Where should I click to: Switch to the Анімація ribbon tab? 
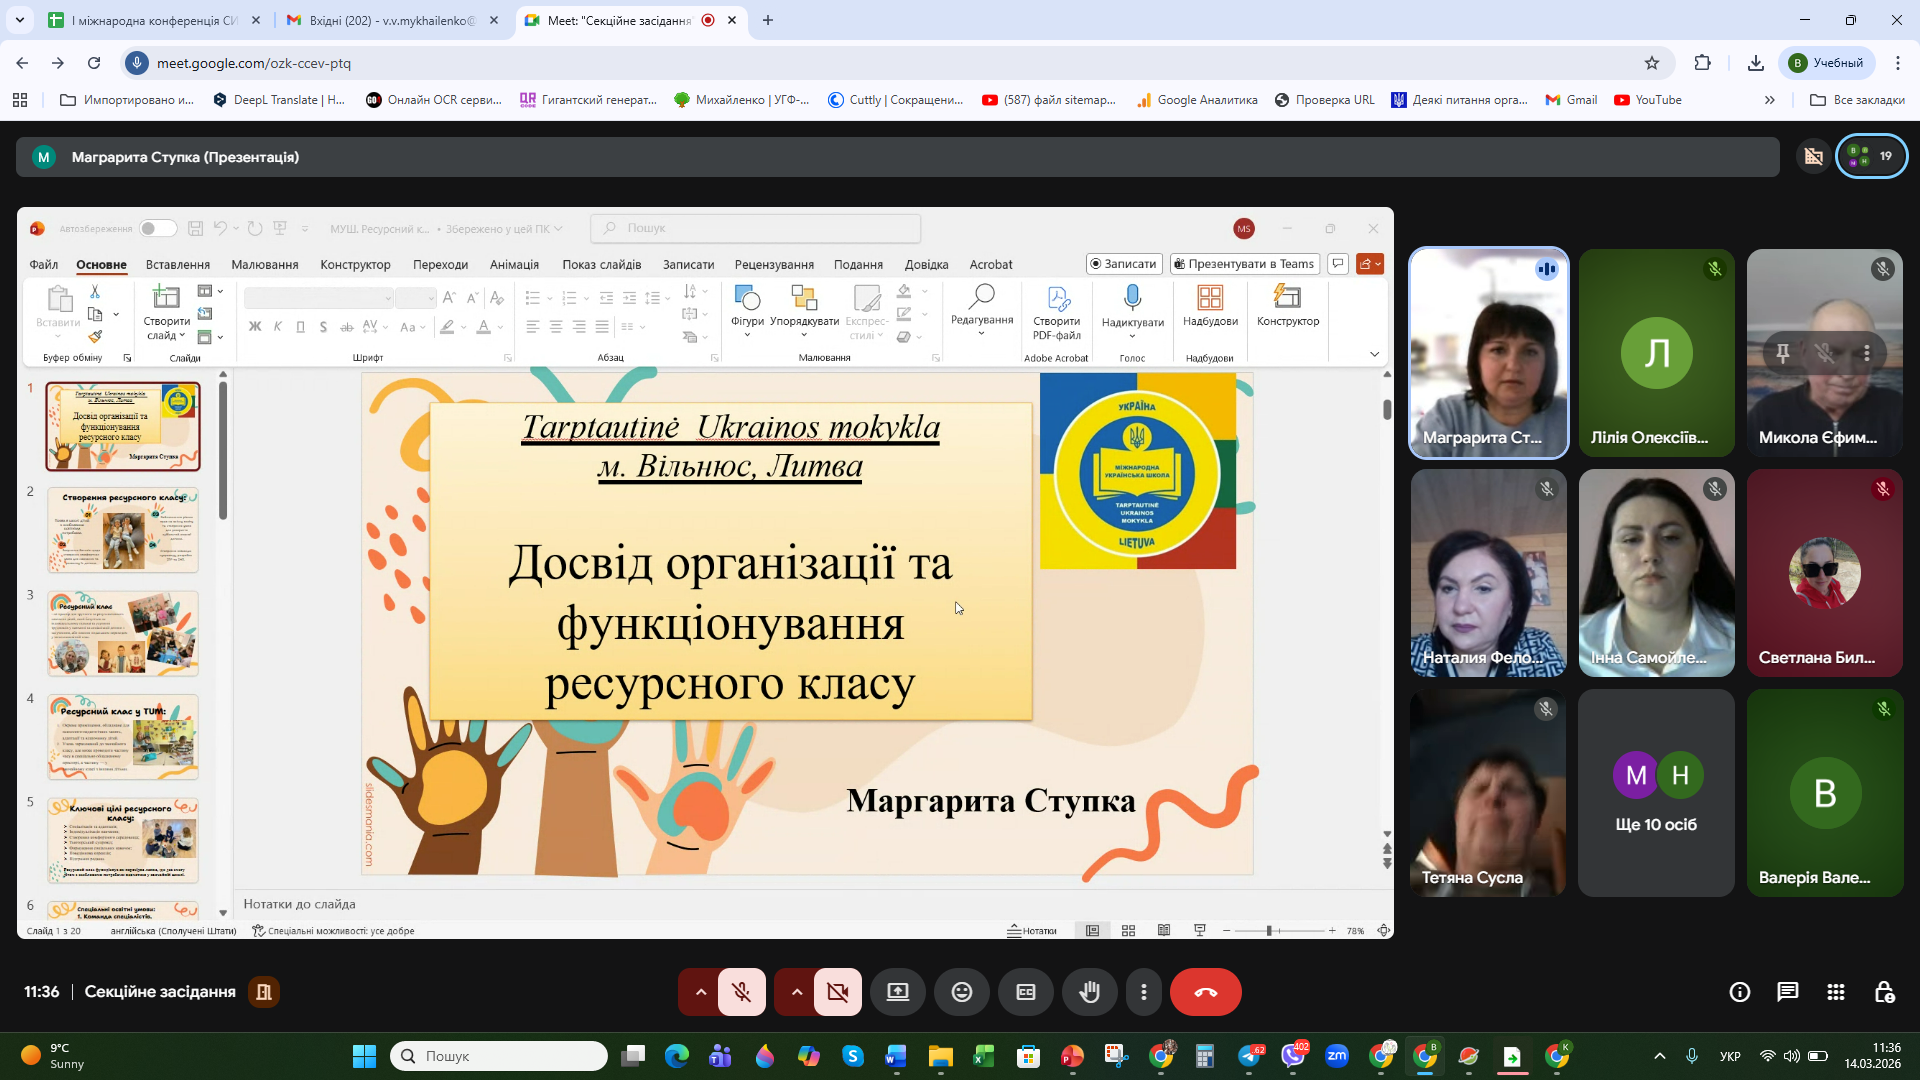pos(514,264)
